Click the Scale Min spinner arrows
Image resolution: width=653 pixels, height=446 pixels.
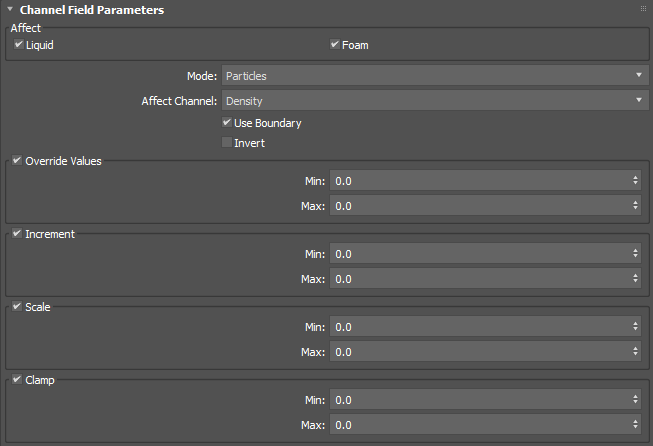point(636,327)
